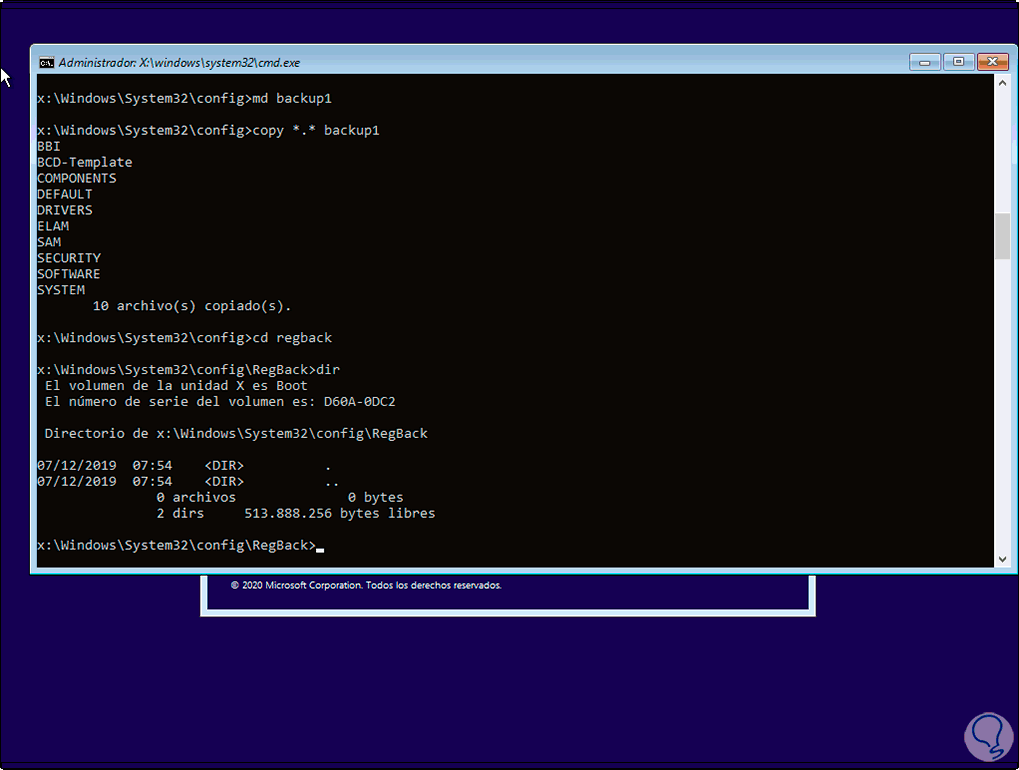Click the '<DIR> ..' parent directory row
1019x770 pixels.
[188, 481]
